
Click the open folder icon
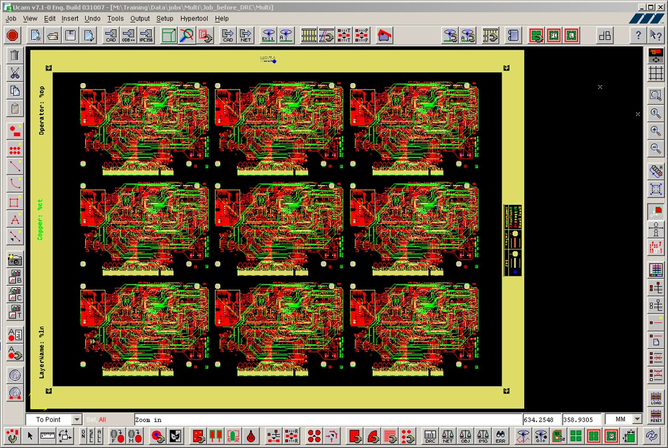point(53,35)
